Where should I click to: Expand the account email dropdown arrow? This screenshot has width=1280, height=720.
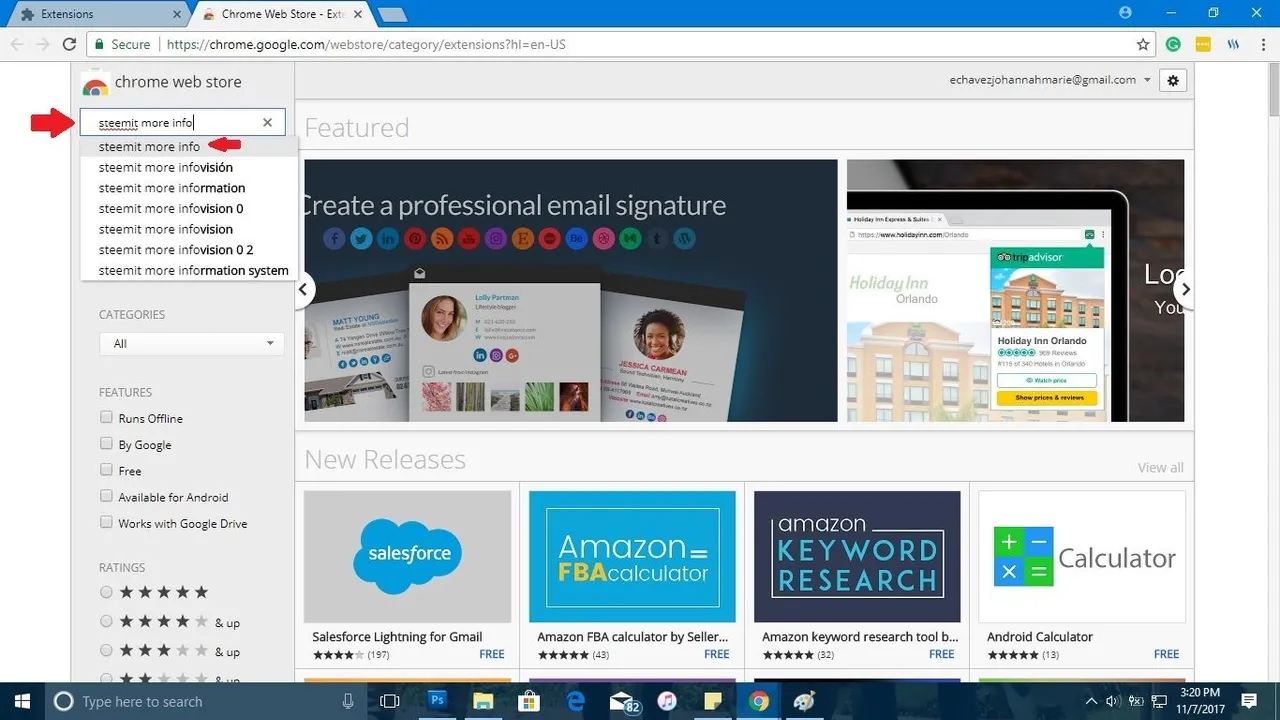(x=1147, y=80)
